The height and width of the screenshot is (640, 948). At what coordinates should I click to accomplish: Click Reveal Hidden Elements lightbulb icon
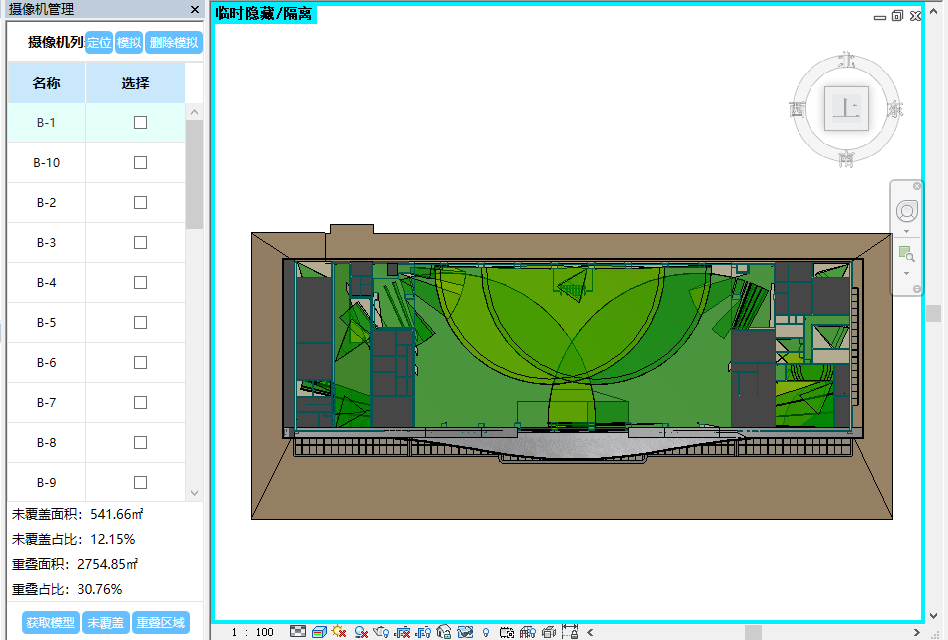(486, 632)
